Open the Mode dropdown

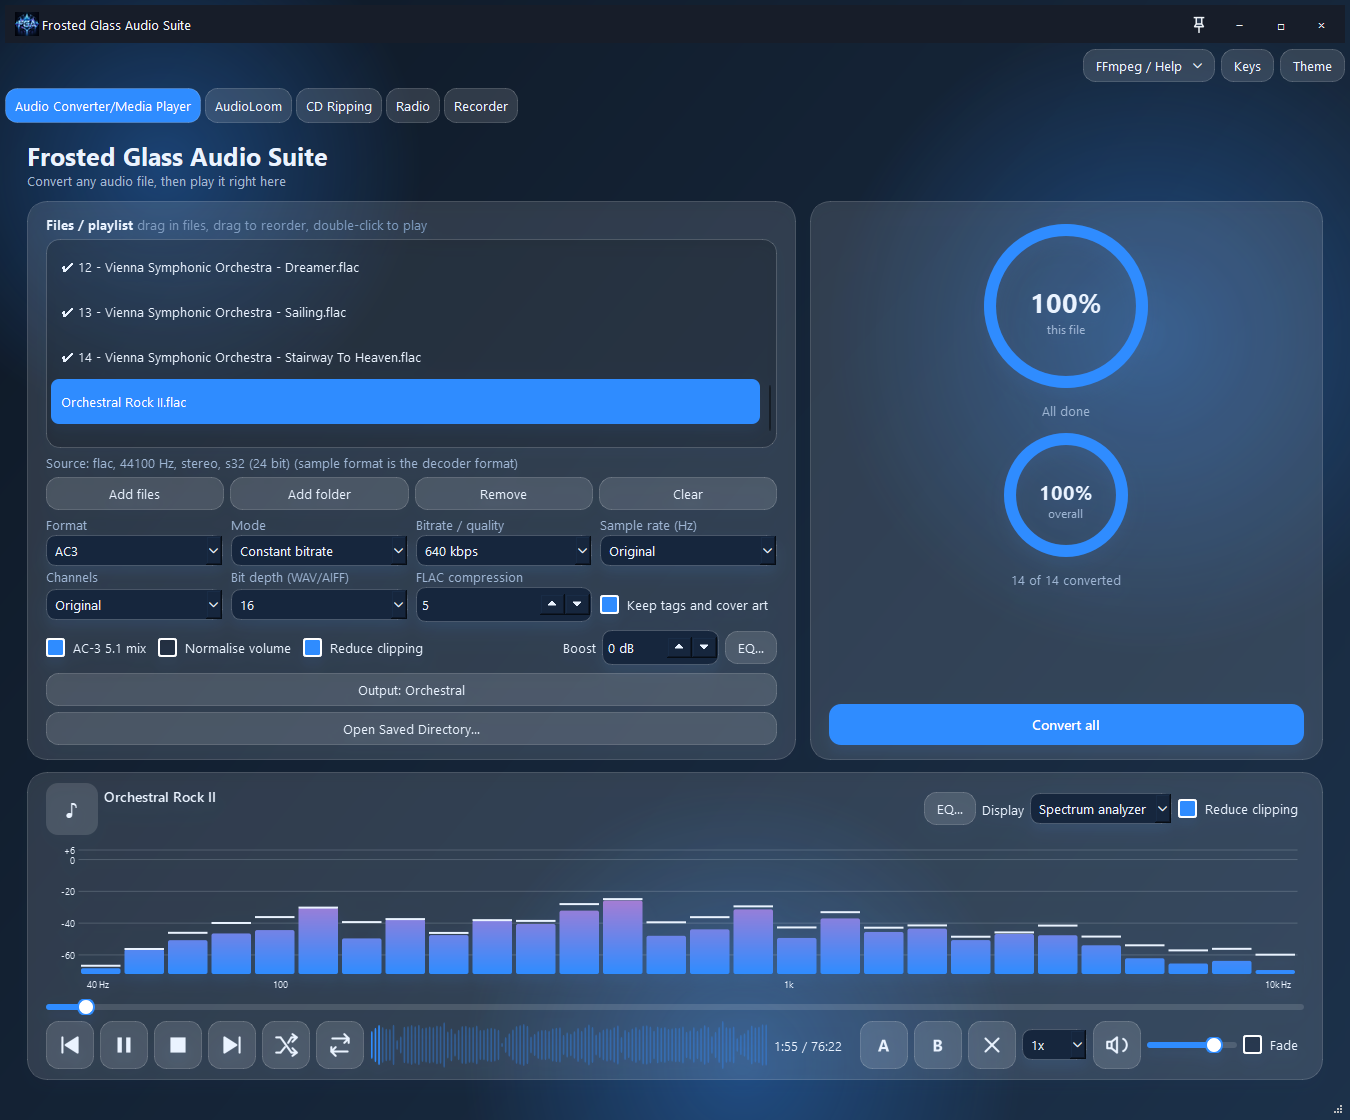click(319, 551)
